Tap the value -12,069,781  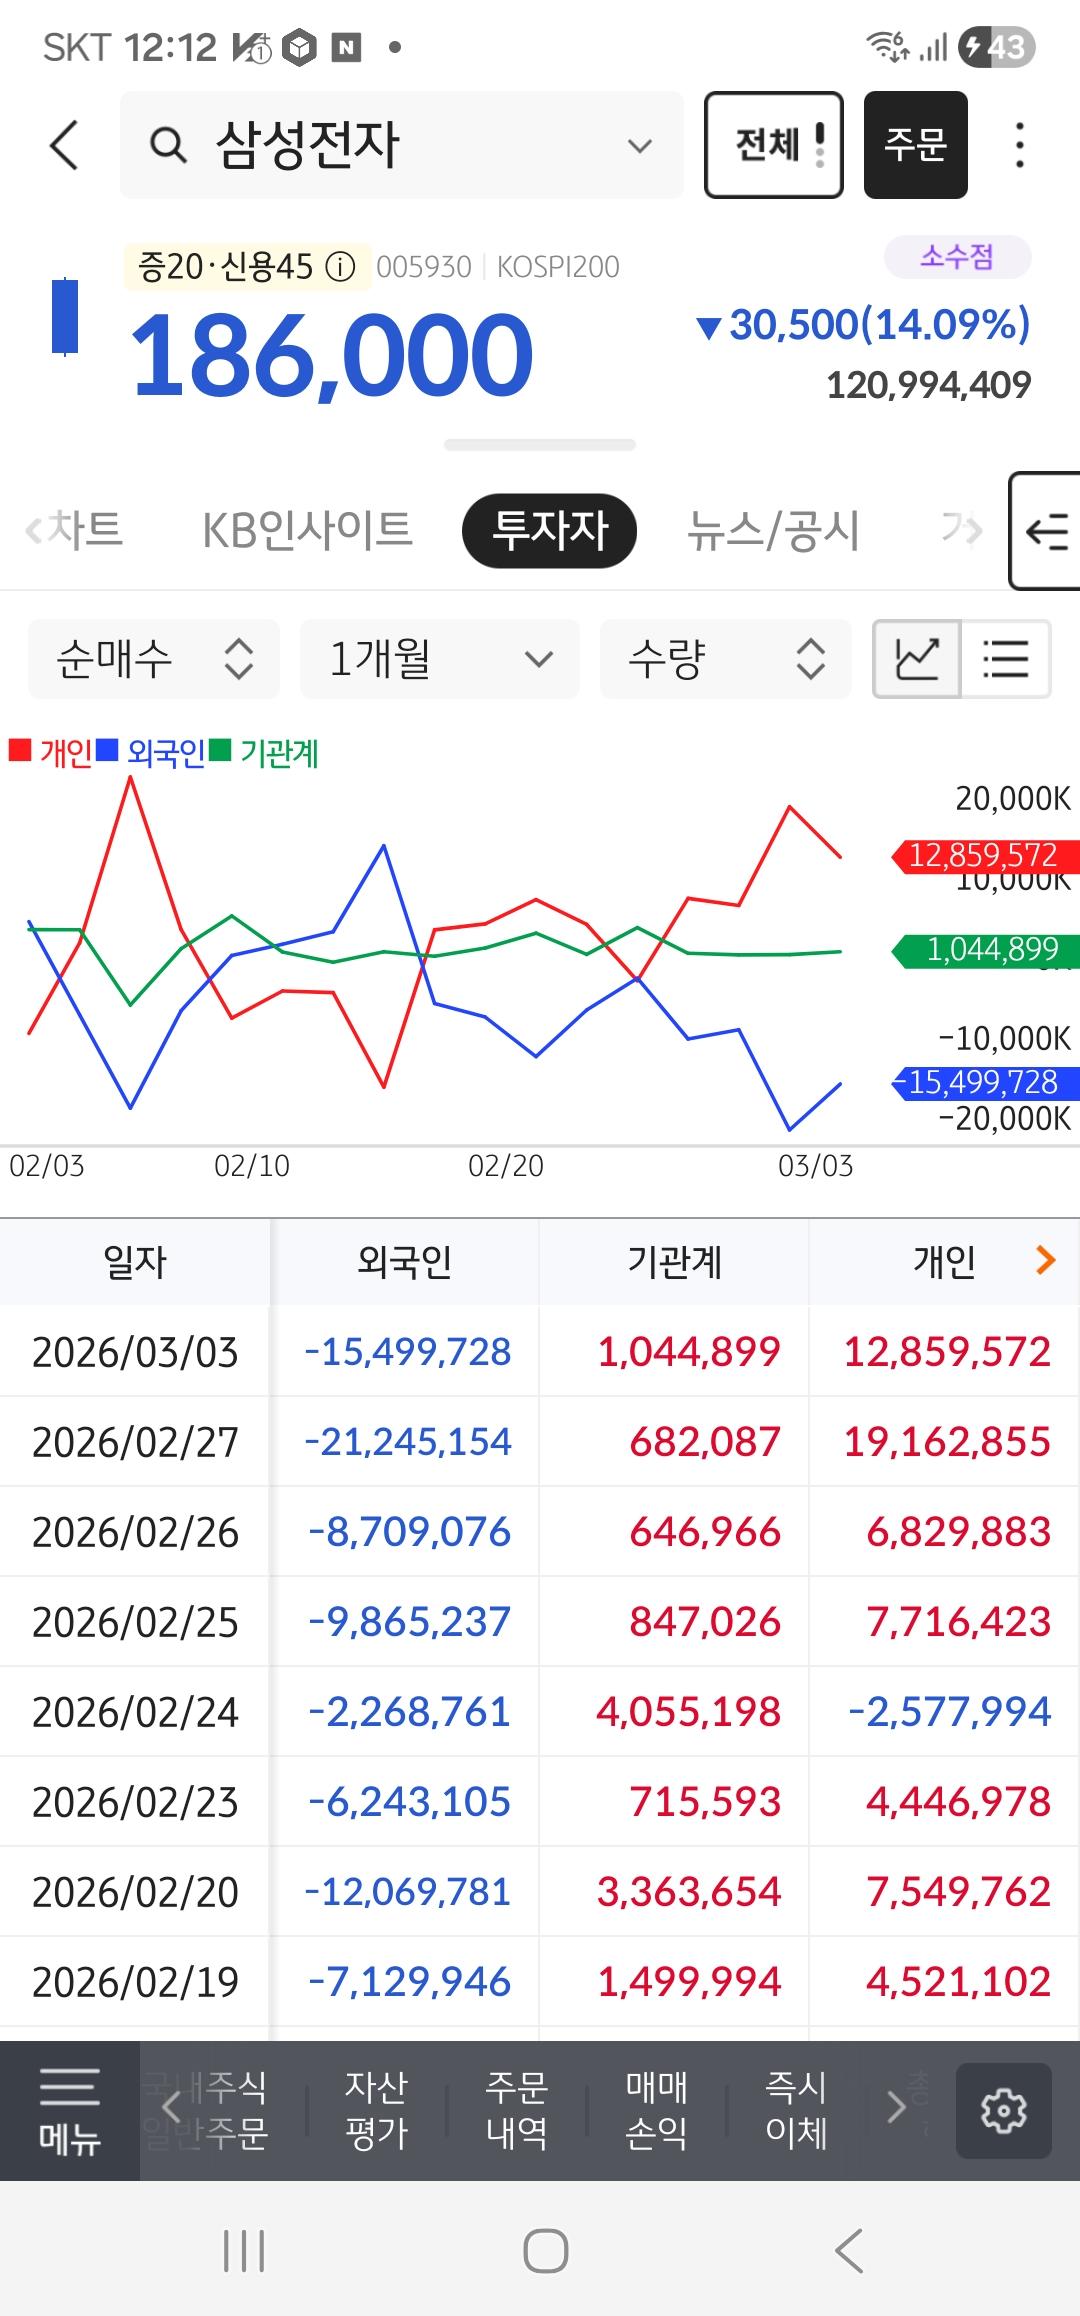pos(407,1892)
